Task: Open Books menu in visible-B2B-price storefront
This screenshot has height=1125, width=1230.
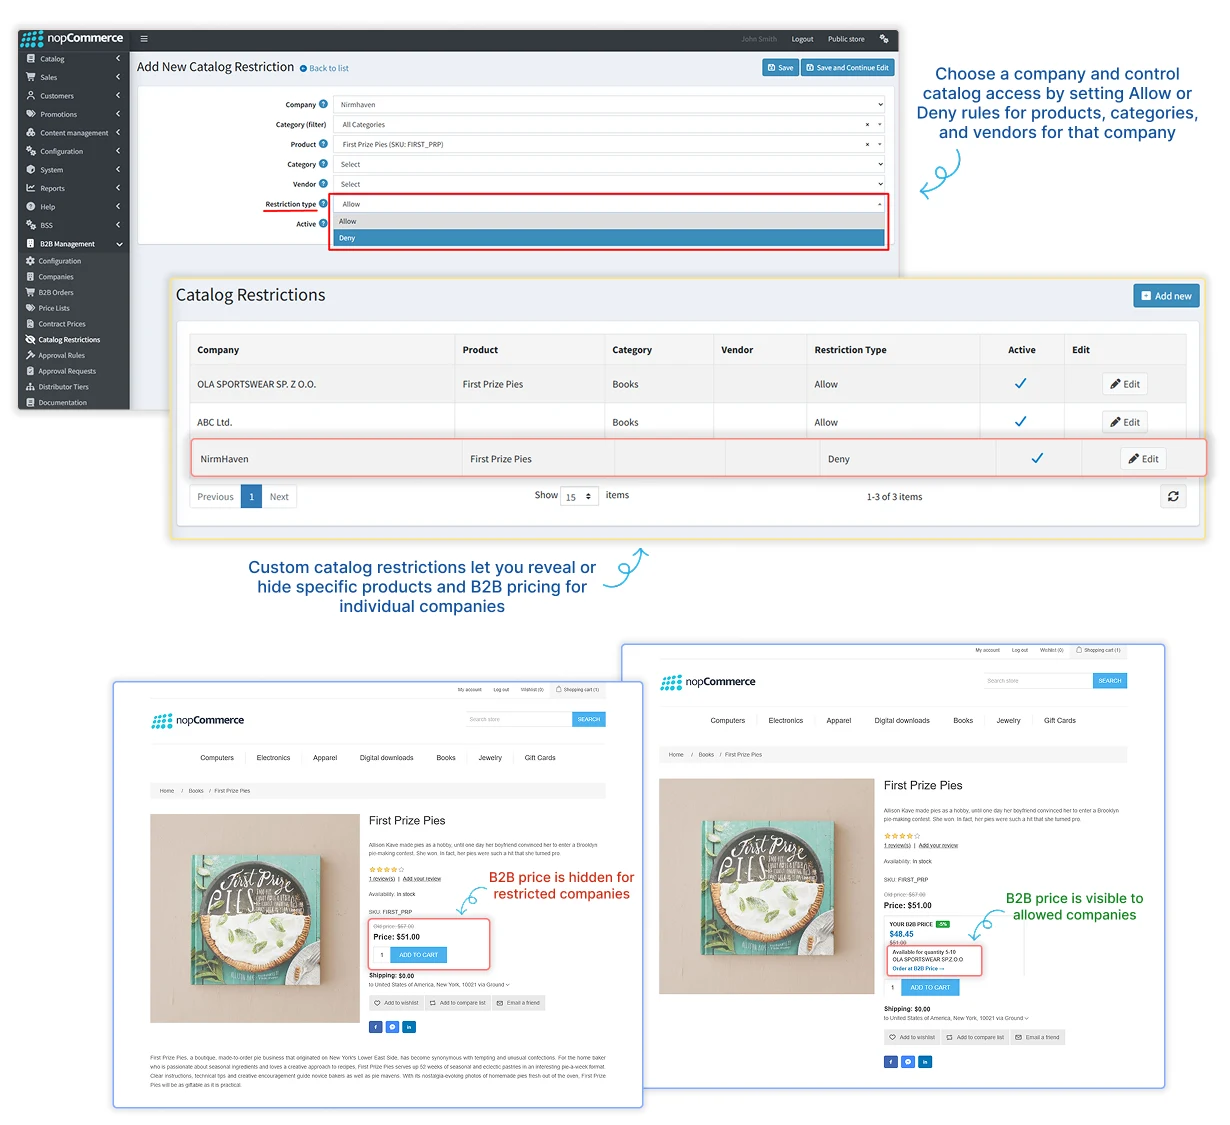Action: (x=963, y=720)
